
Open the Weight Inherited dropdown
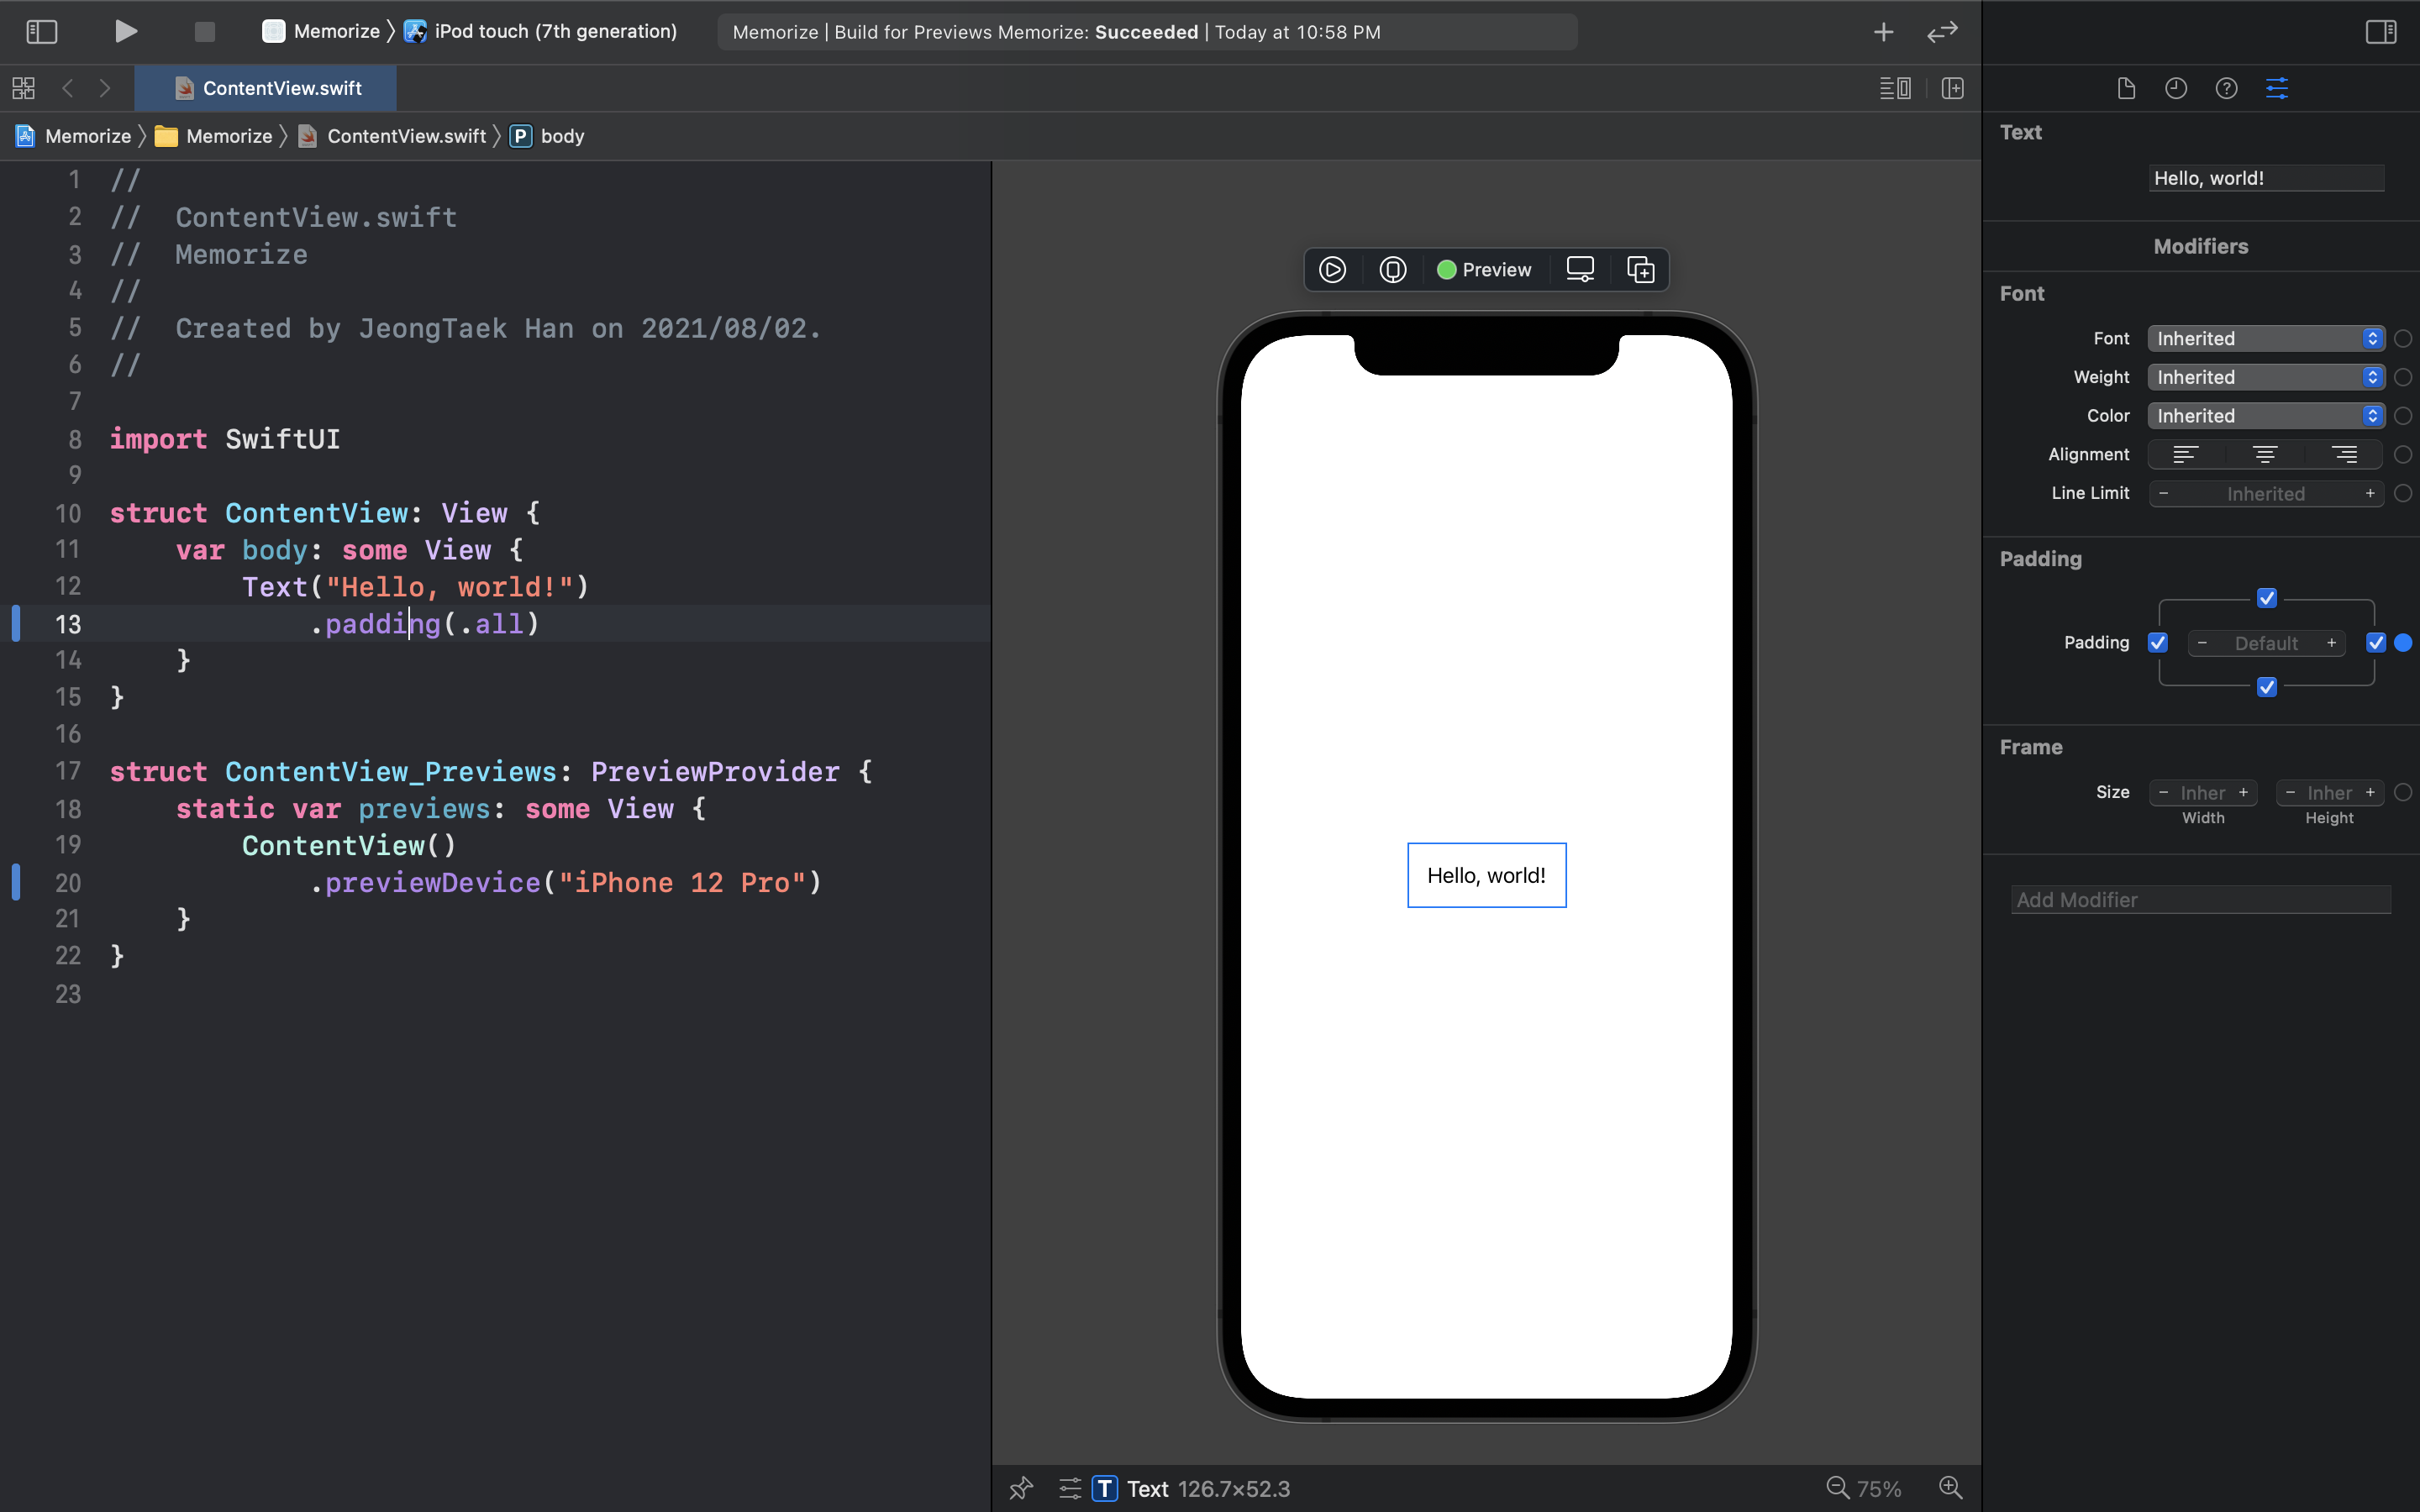coord(2265,377)
